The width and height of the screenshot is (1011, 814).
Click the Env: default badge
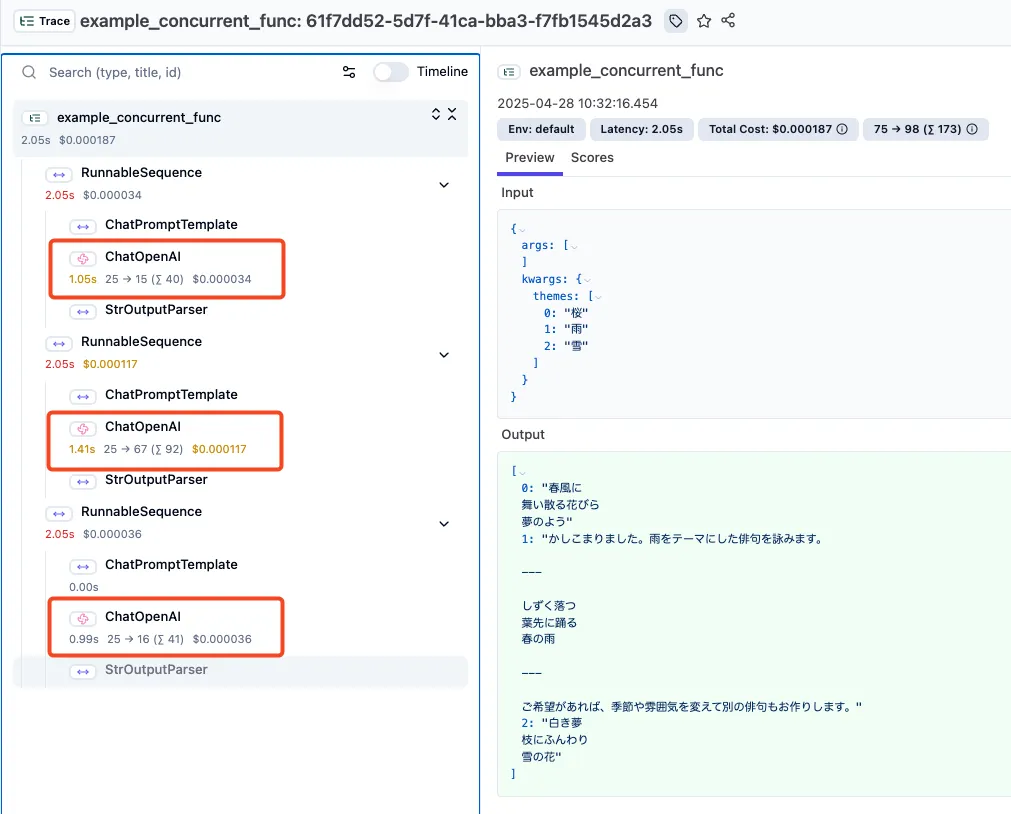point(541,129)
